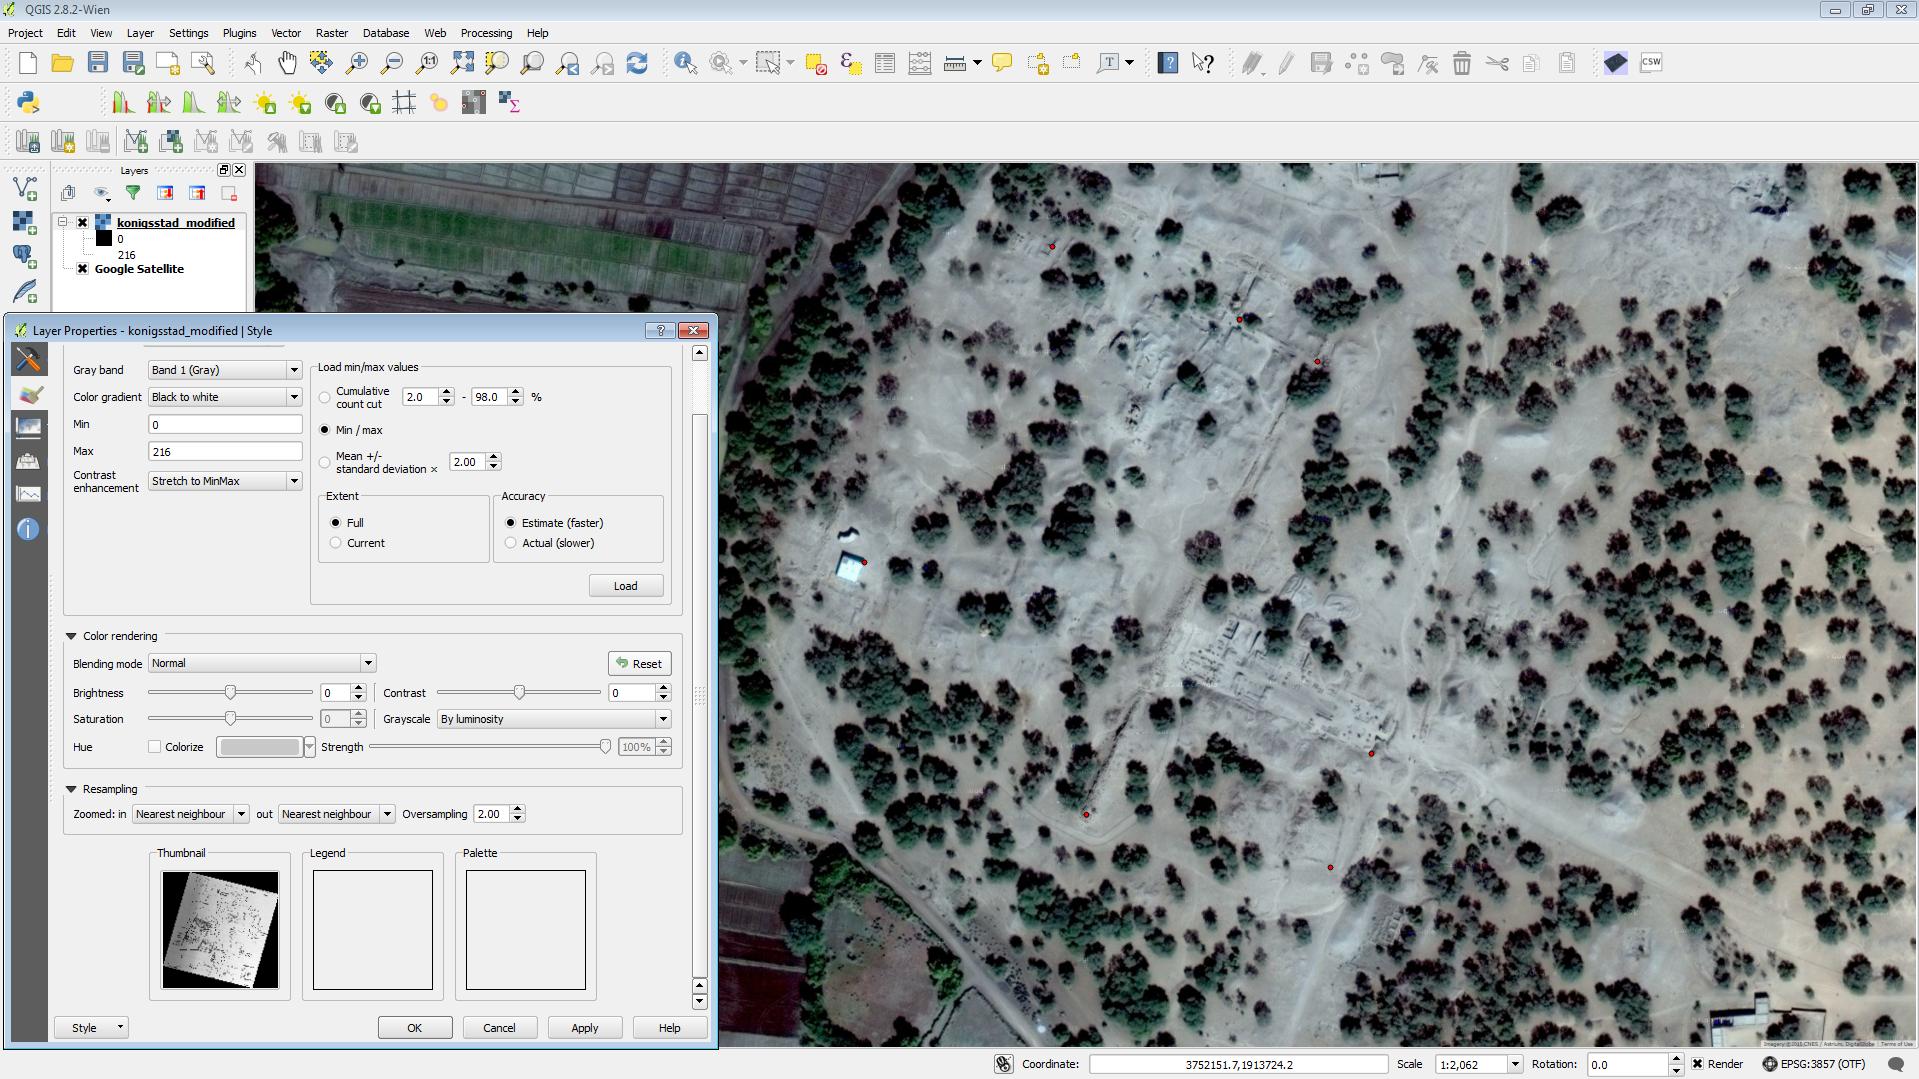Choose Current extent radio button
Screen dimensions: 1919x1079
coord(335,543)
